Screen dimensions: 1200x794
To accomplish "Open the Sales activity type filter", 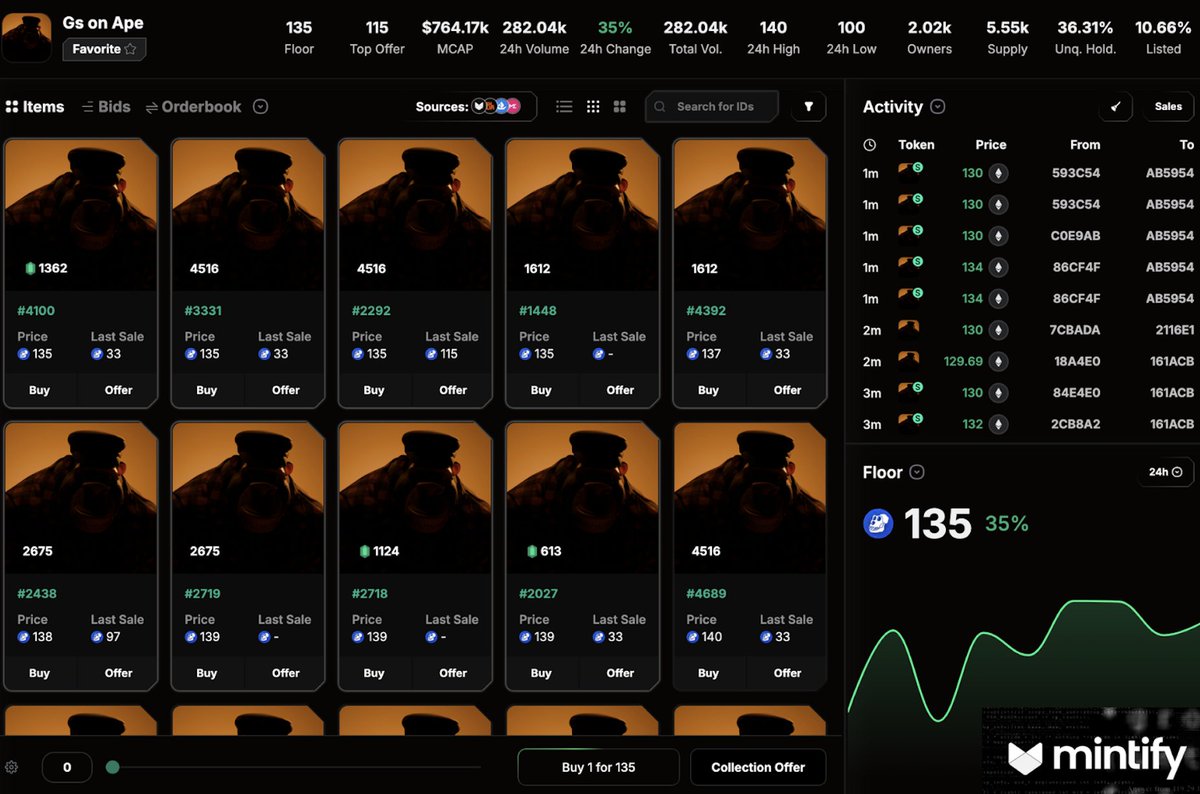I will 1168,106.
